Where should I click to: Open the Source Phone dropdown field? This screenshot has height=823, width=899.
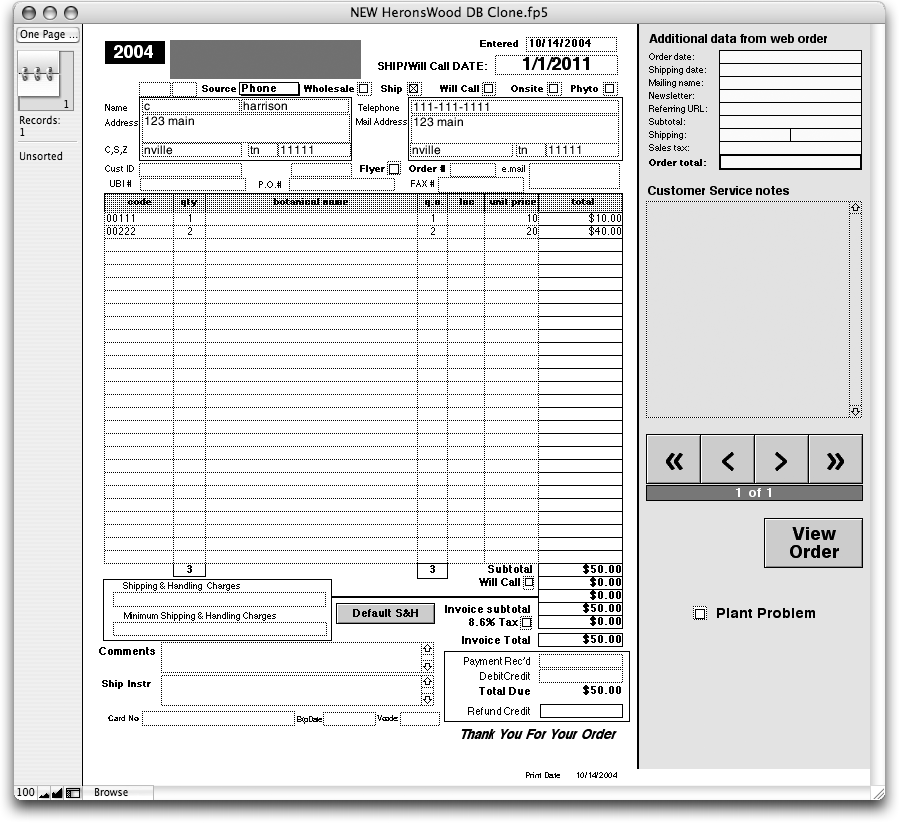(x=269, y=89)
